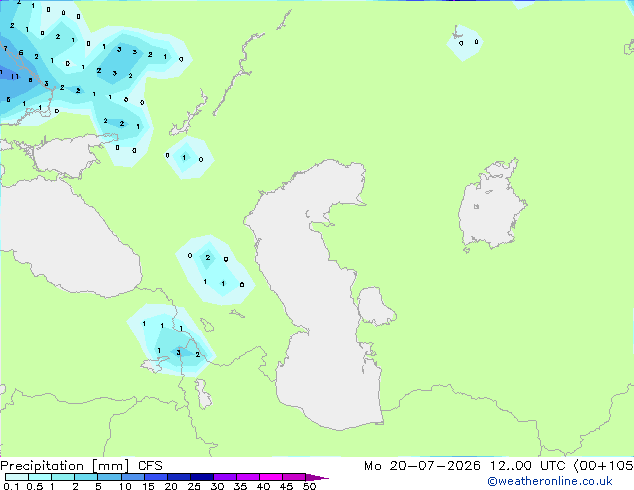The width and height of the screenshot is (634, 490).
Task: Click the "25" legend scale label
Action: 194,486
